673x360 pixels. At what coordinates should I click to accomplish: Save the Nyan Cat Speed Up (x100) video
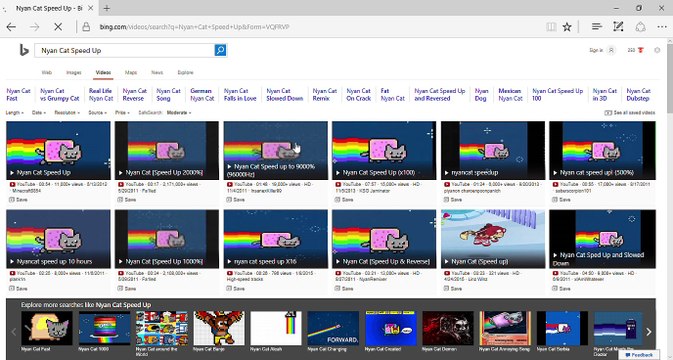click(x=344, y=200)
